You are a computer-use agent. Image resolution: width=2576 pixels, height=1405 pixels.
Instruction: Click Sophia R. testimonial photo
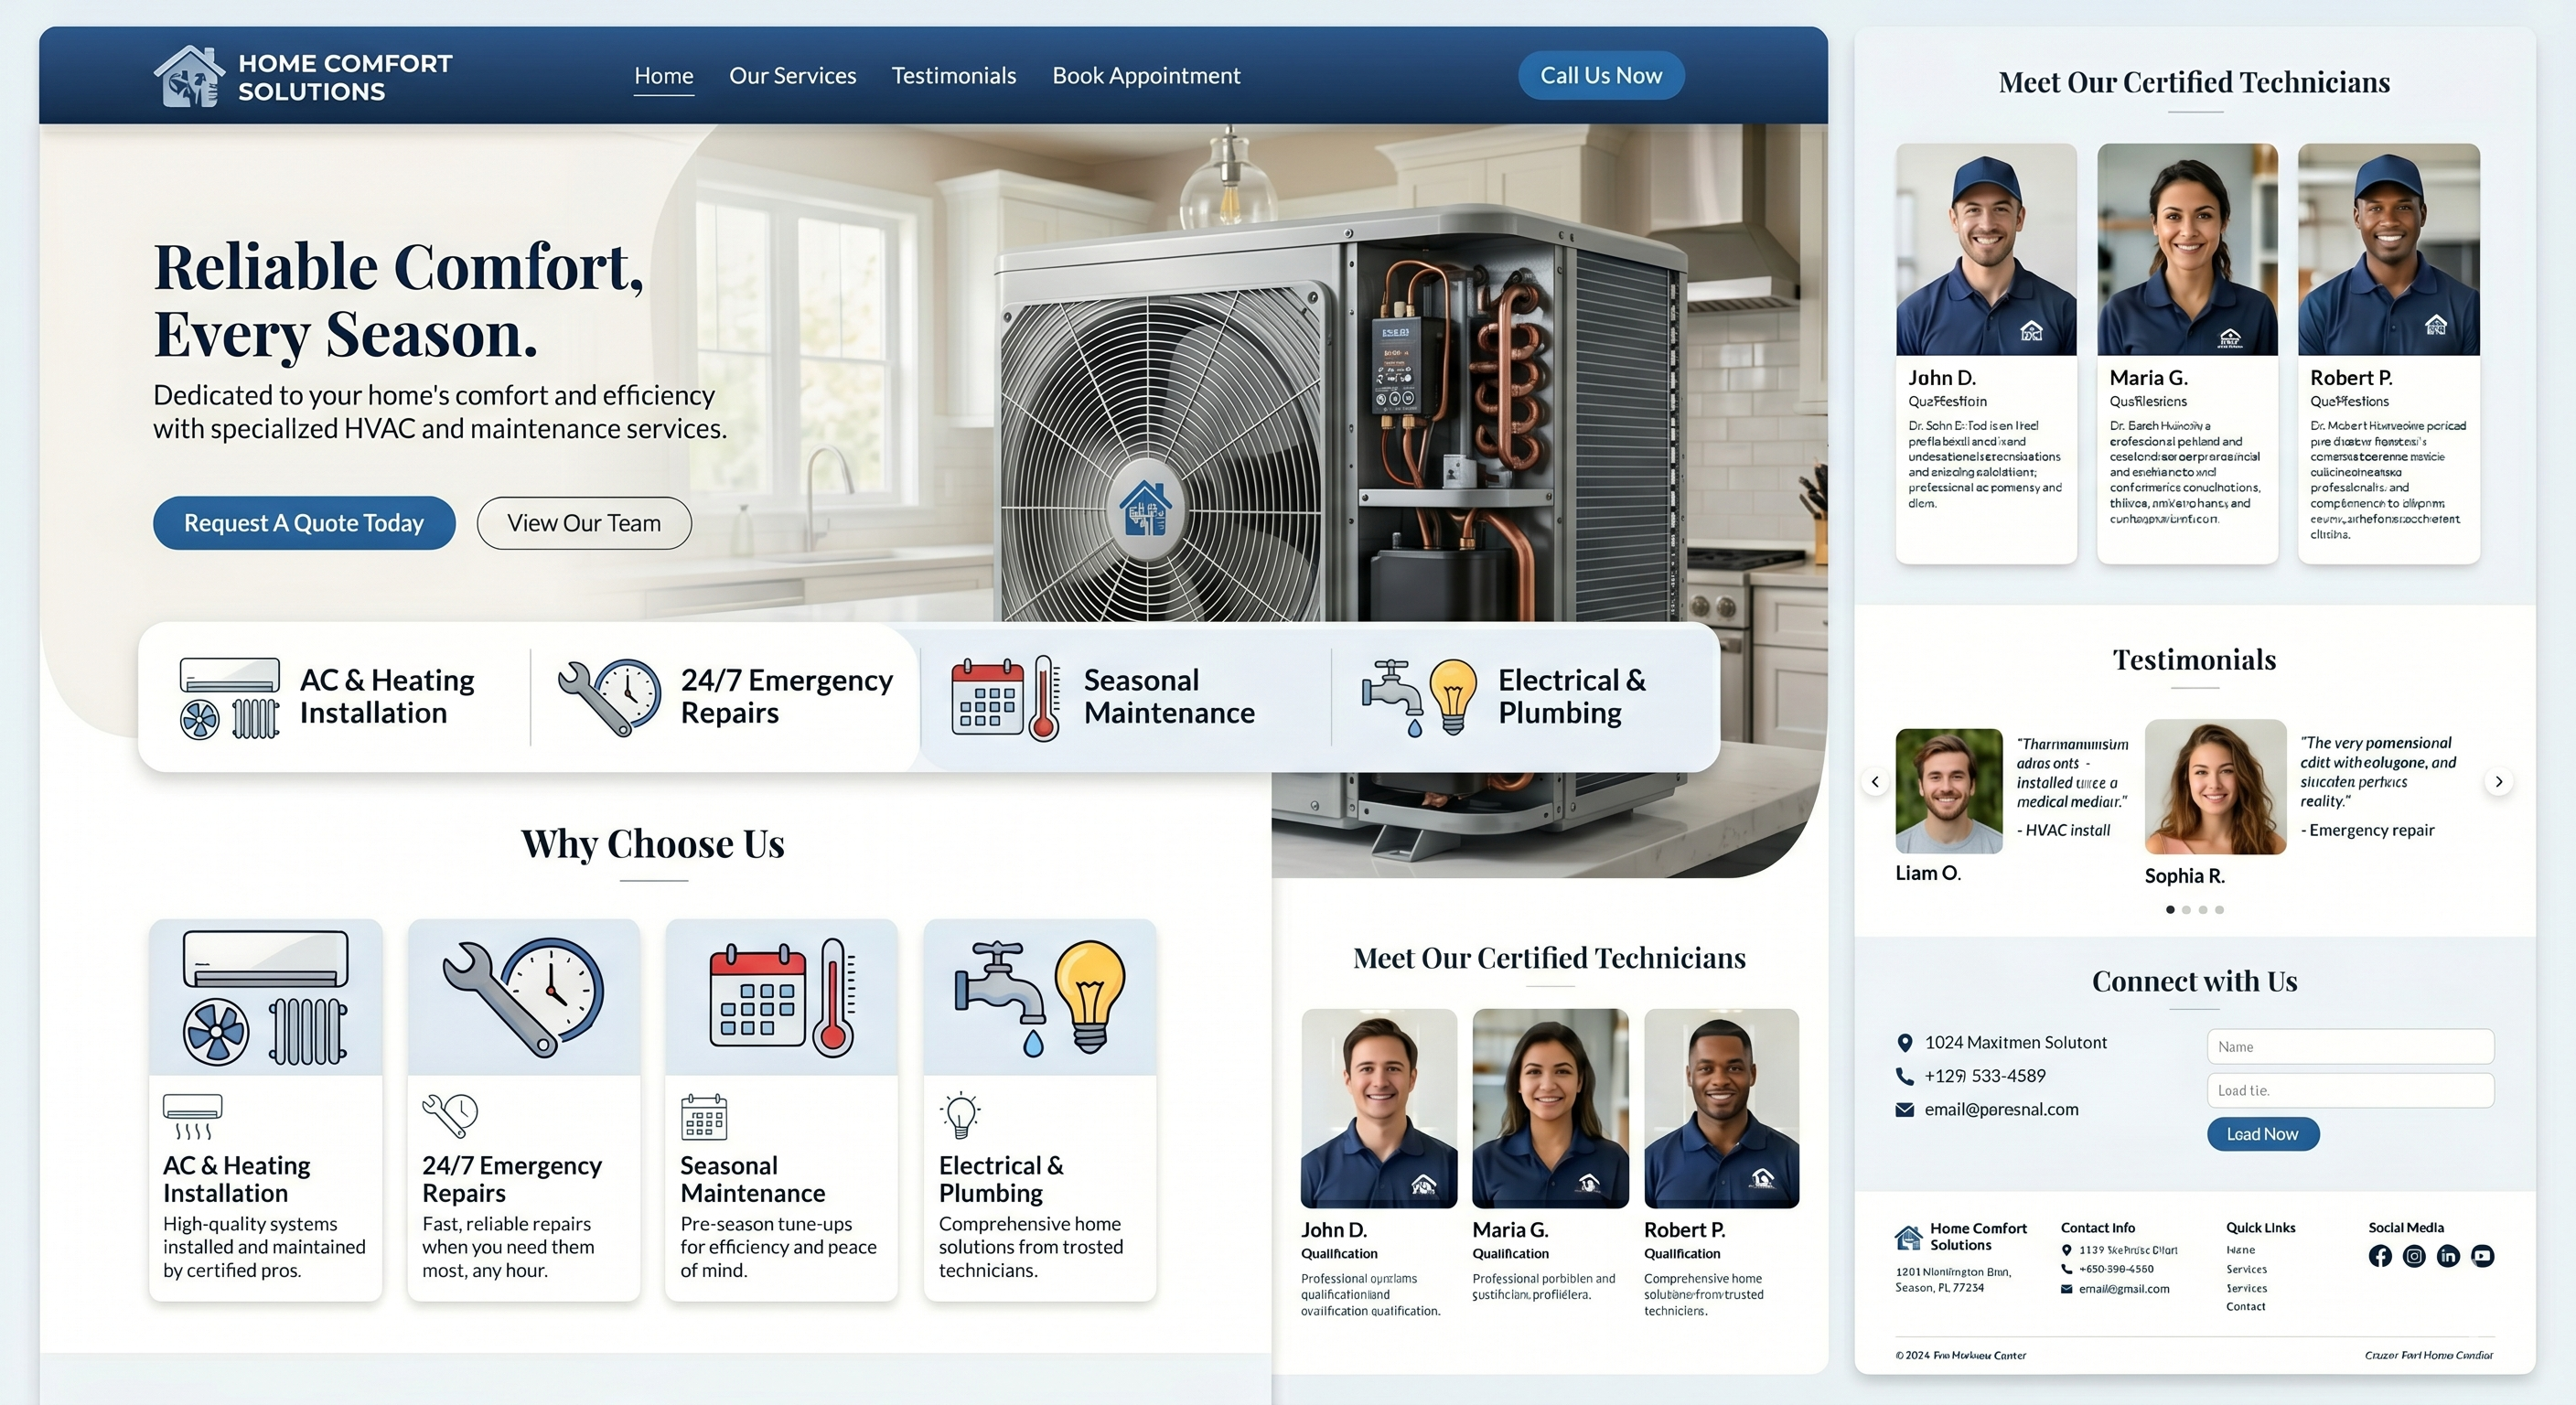(x=2216, y=787)
